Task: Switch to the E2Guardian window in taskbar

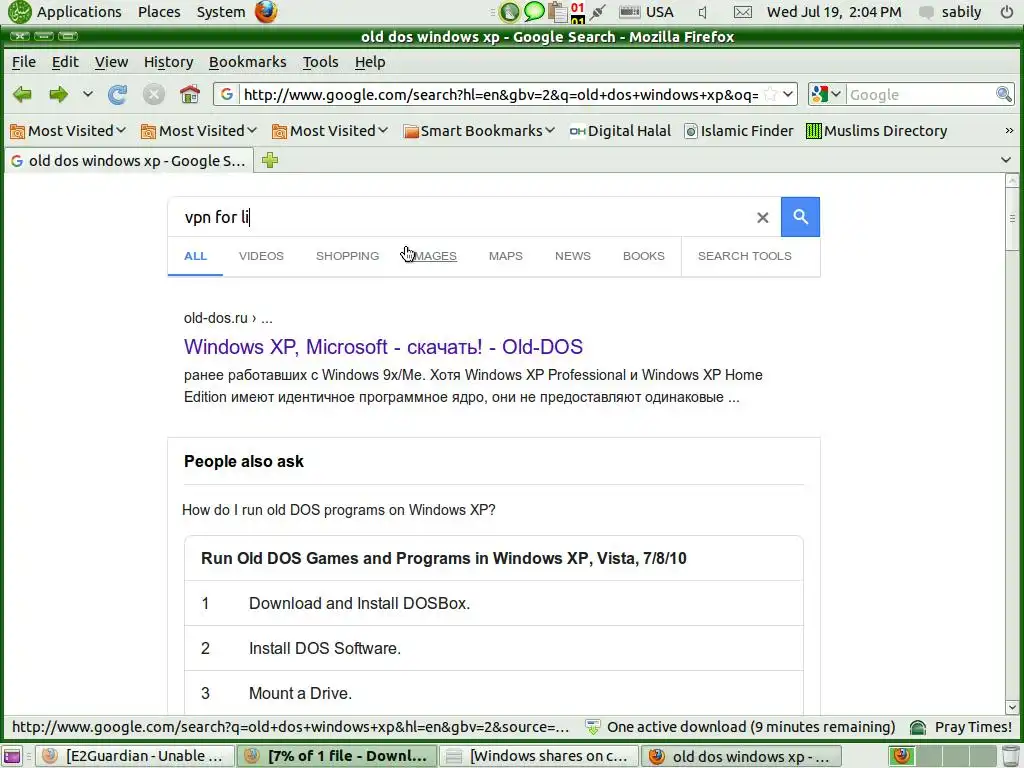Action: pyautogui.click(x=135, y=756)
